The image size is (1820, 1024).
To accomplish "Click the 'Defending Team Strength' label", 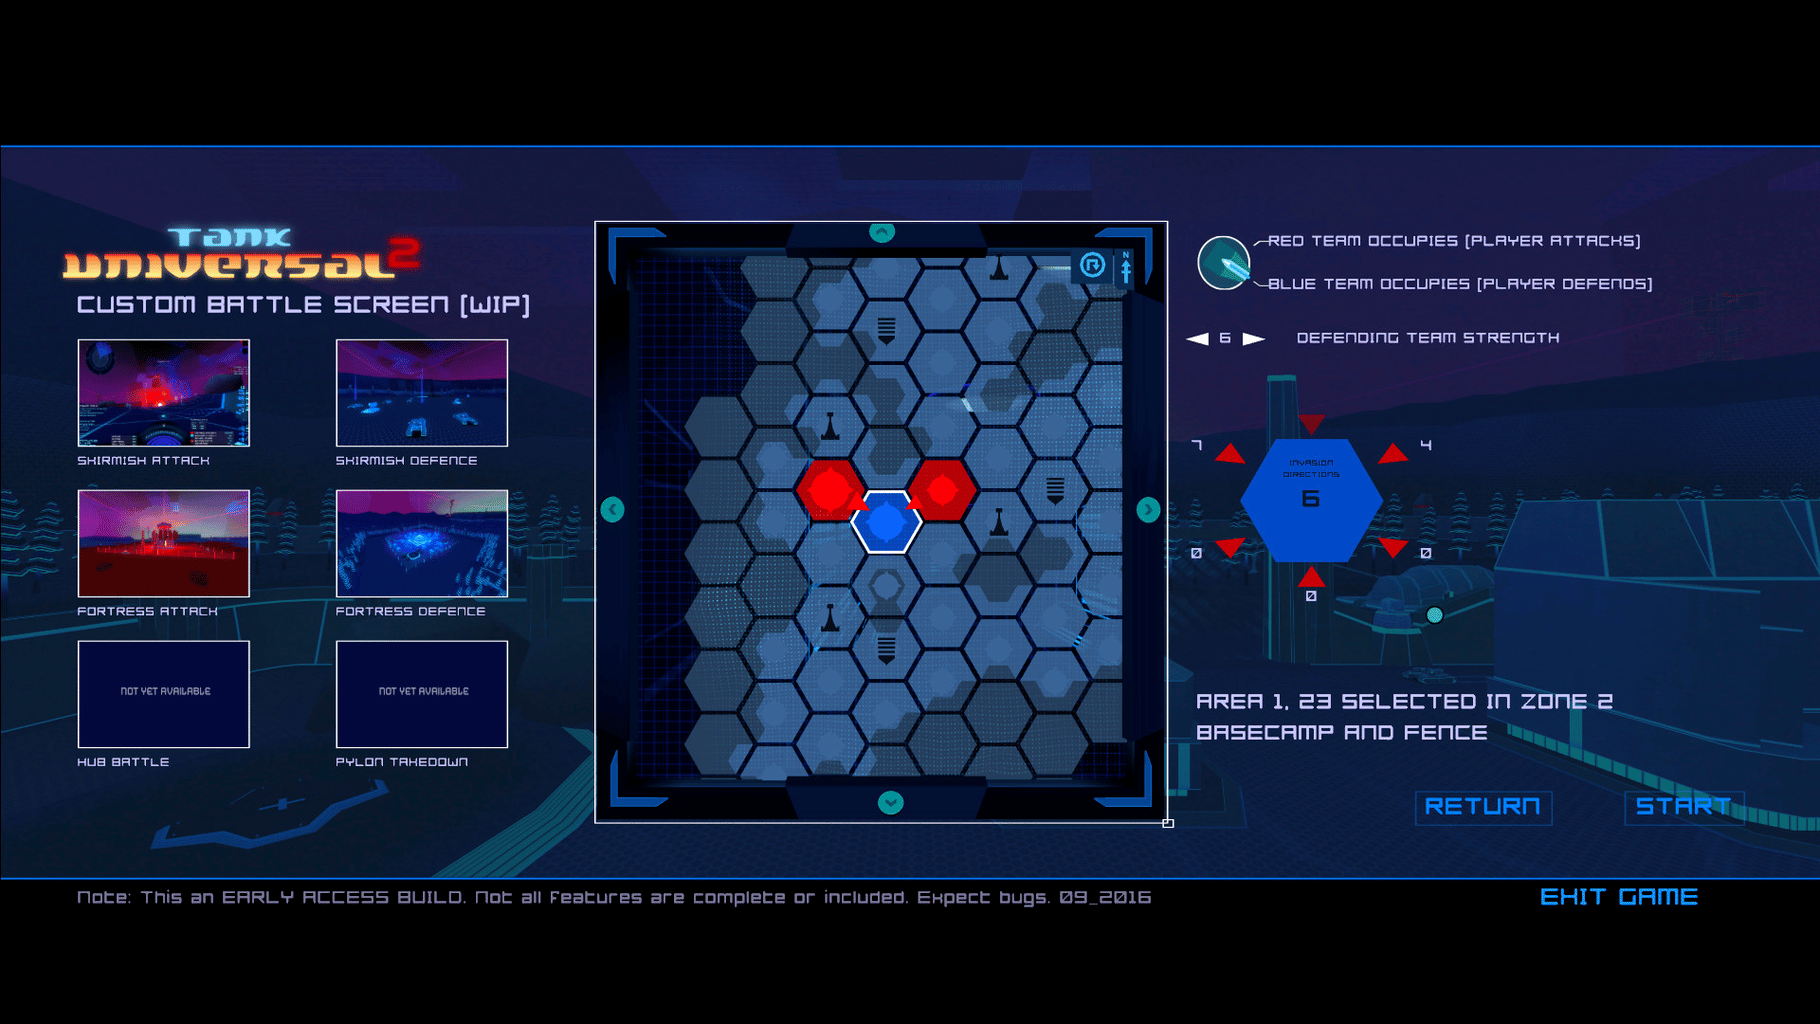I will (x=1428, y=338).
